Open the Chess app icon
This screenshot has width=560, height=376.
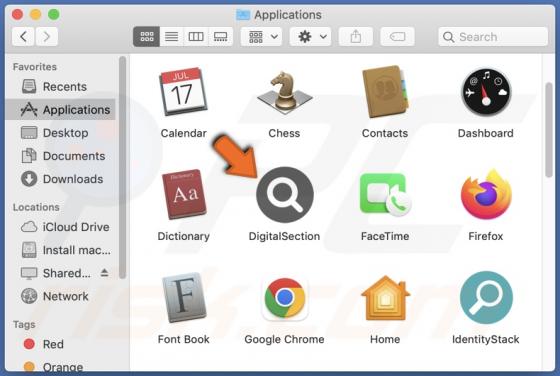click(x=284, y=92)
